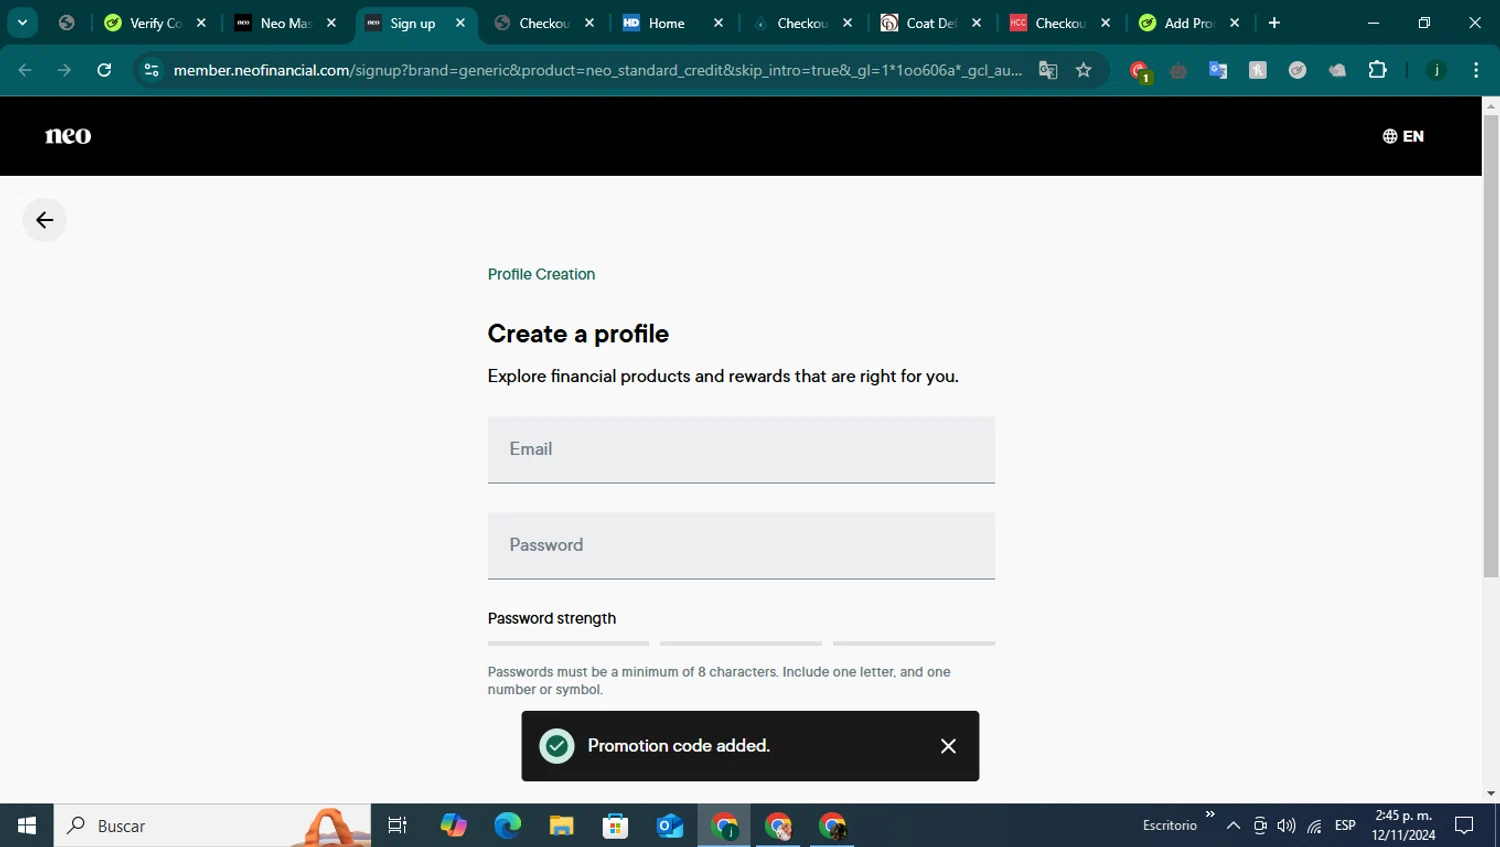Click the green check icon in the notification

[557, 746]
